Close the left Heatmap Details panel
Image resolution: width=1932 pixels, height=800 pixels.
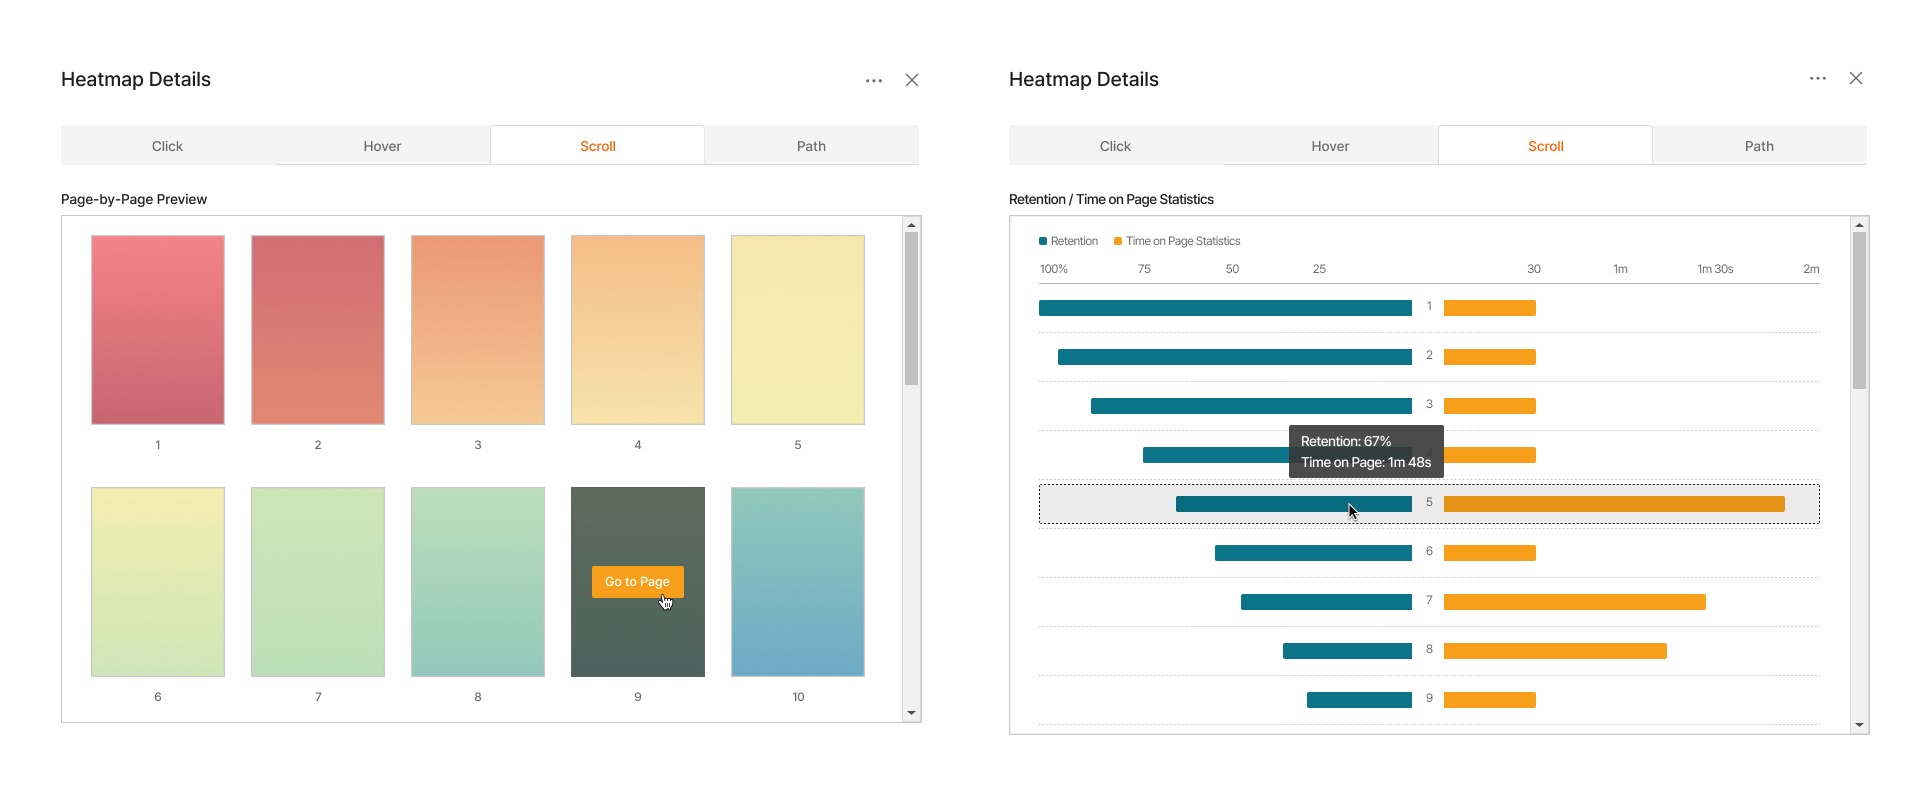912,80
